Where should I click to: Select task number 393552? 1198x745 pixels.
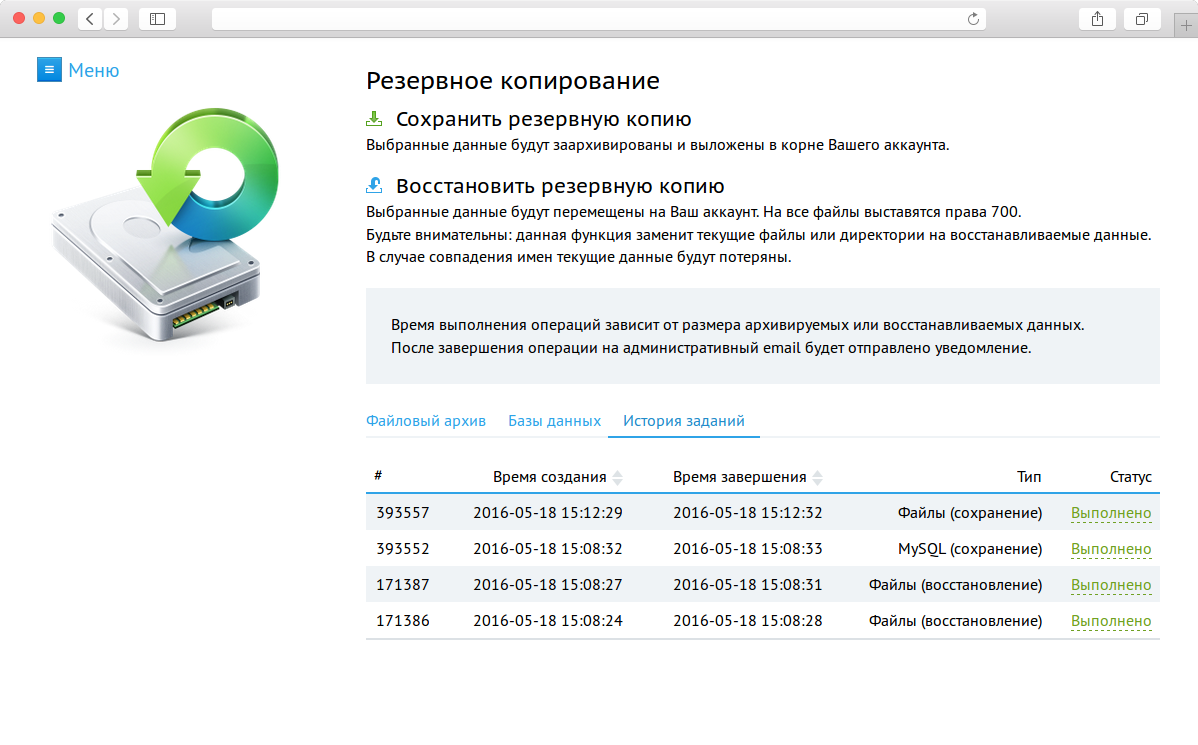[403, 549]
